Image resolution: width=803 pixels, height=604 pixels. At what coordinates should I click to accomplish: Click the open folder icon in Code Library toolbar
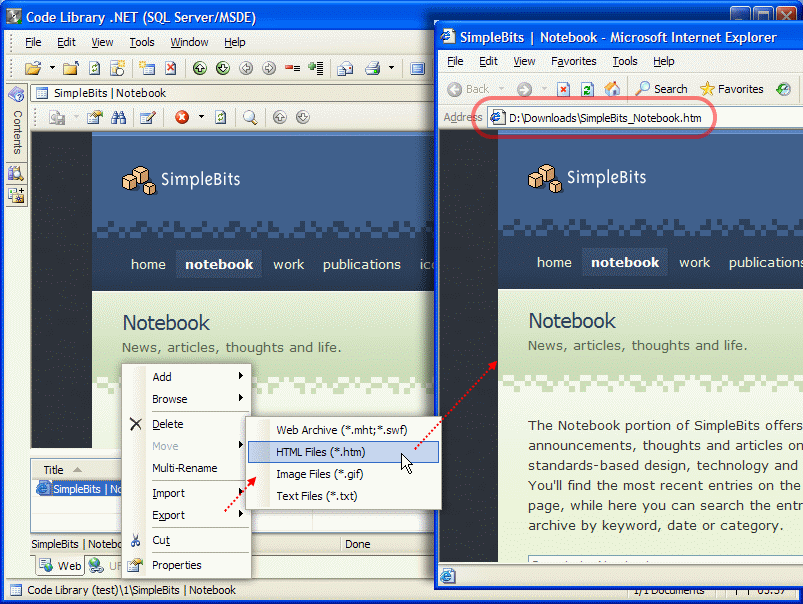[x=33, y=68]
